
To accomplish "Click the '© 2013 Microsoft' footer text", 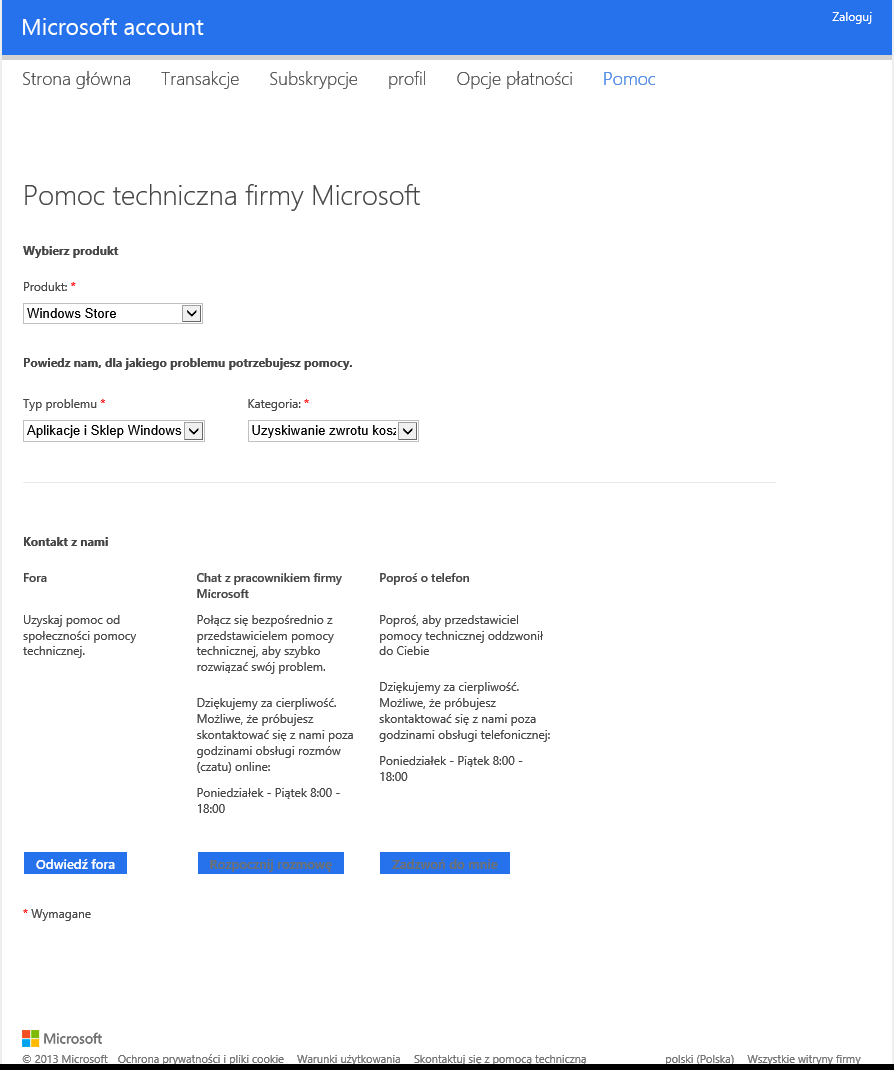I will pyautogui.click(x=65, y=1059).
